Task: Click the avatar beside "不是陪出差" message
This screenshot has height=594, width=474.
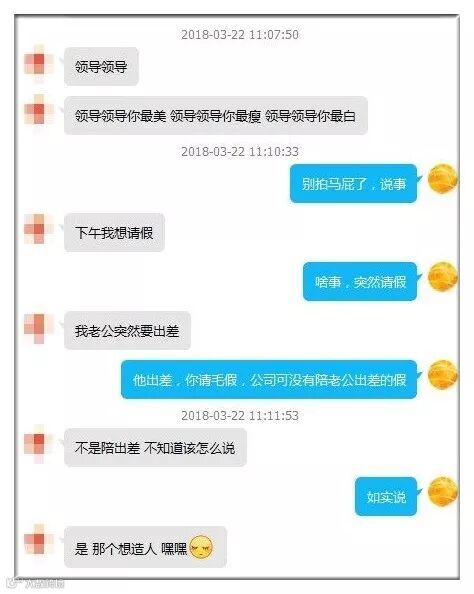Action: point(37,444)
